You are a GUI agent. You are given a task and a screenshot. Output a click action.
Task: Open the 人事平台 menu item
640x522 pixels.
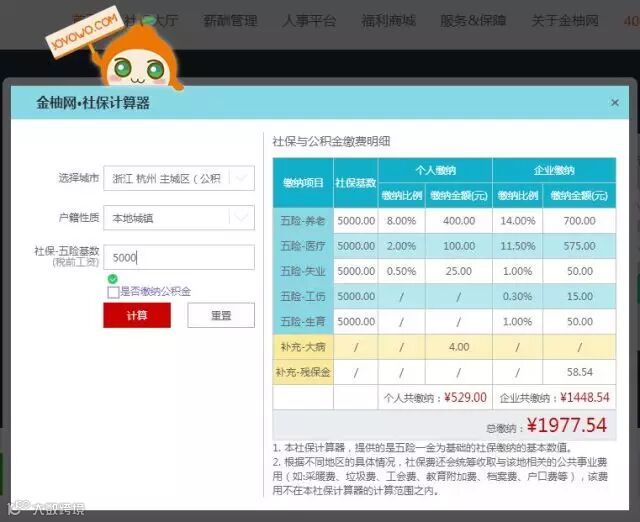coord(309,20)
